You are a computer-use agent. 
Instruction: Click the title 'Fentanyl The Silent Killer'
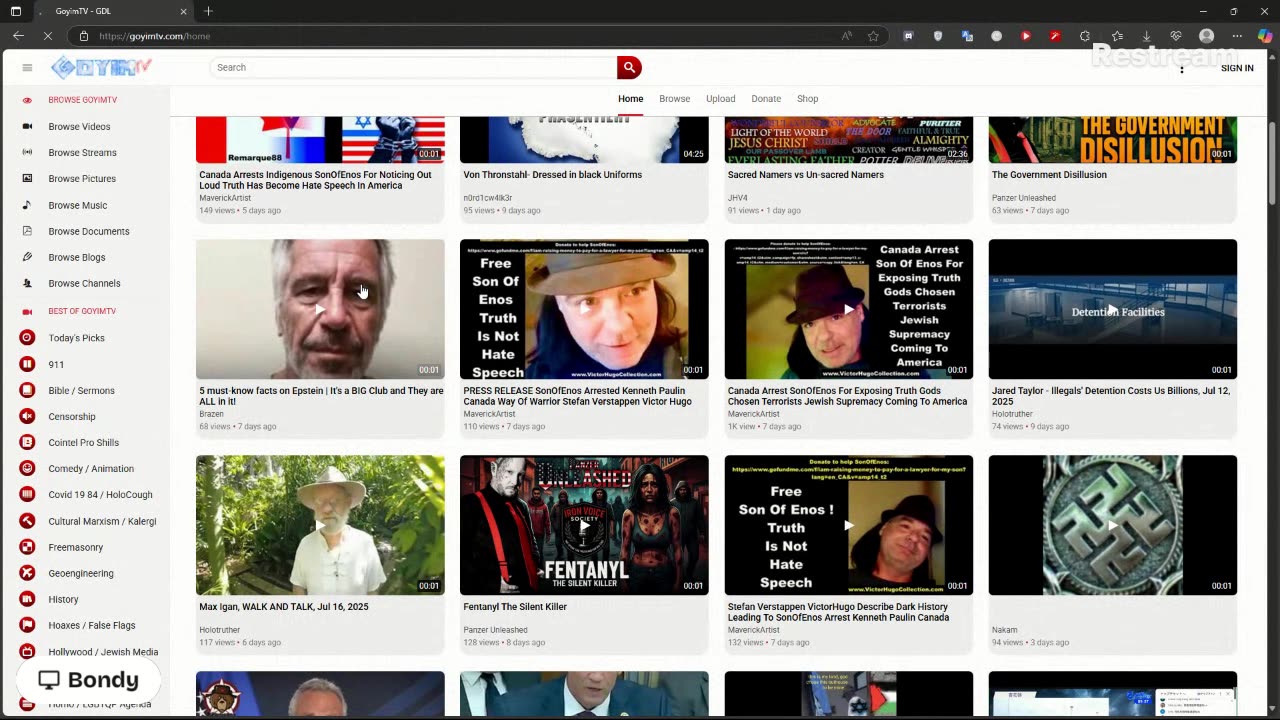pos(515,607)
